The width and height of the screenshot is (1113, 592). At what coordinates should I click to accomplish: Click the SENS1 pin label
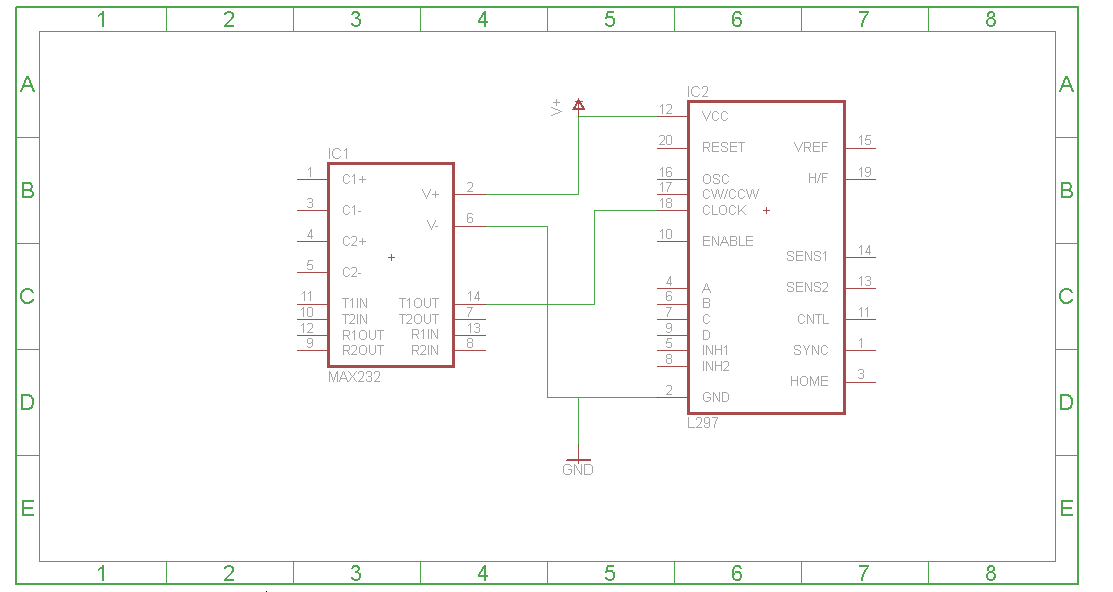[806, 256]
